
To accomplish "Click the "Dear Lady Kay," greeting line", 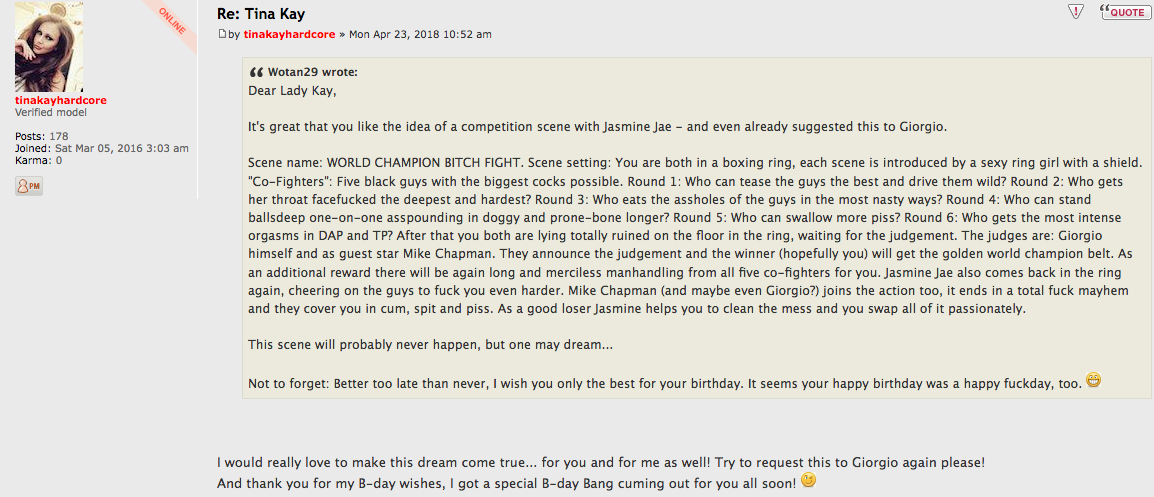I will [293, 90].
